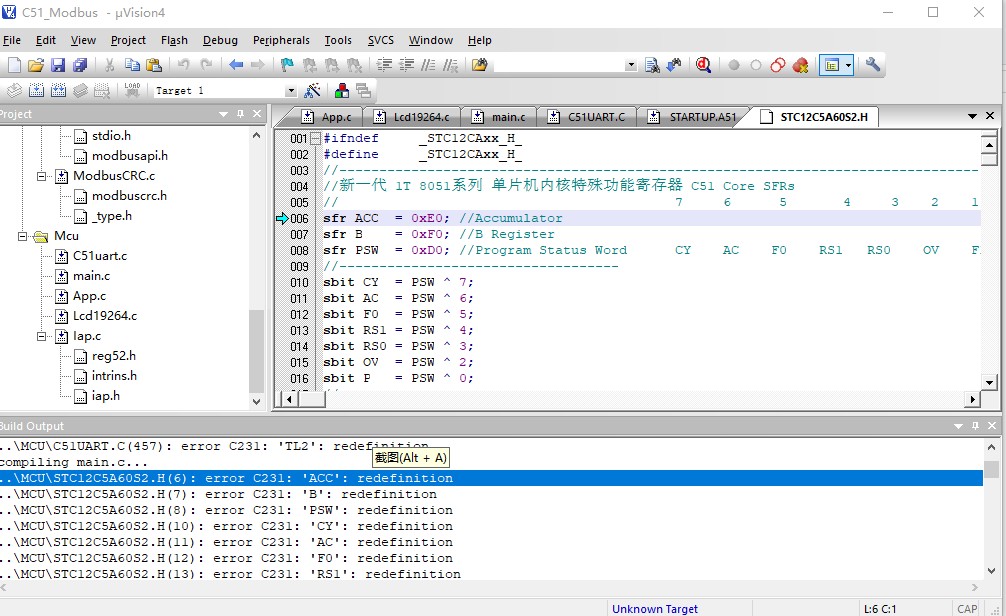
Task: Click the Undo arrow icon
Action: point(183,65)
